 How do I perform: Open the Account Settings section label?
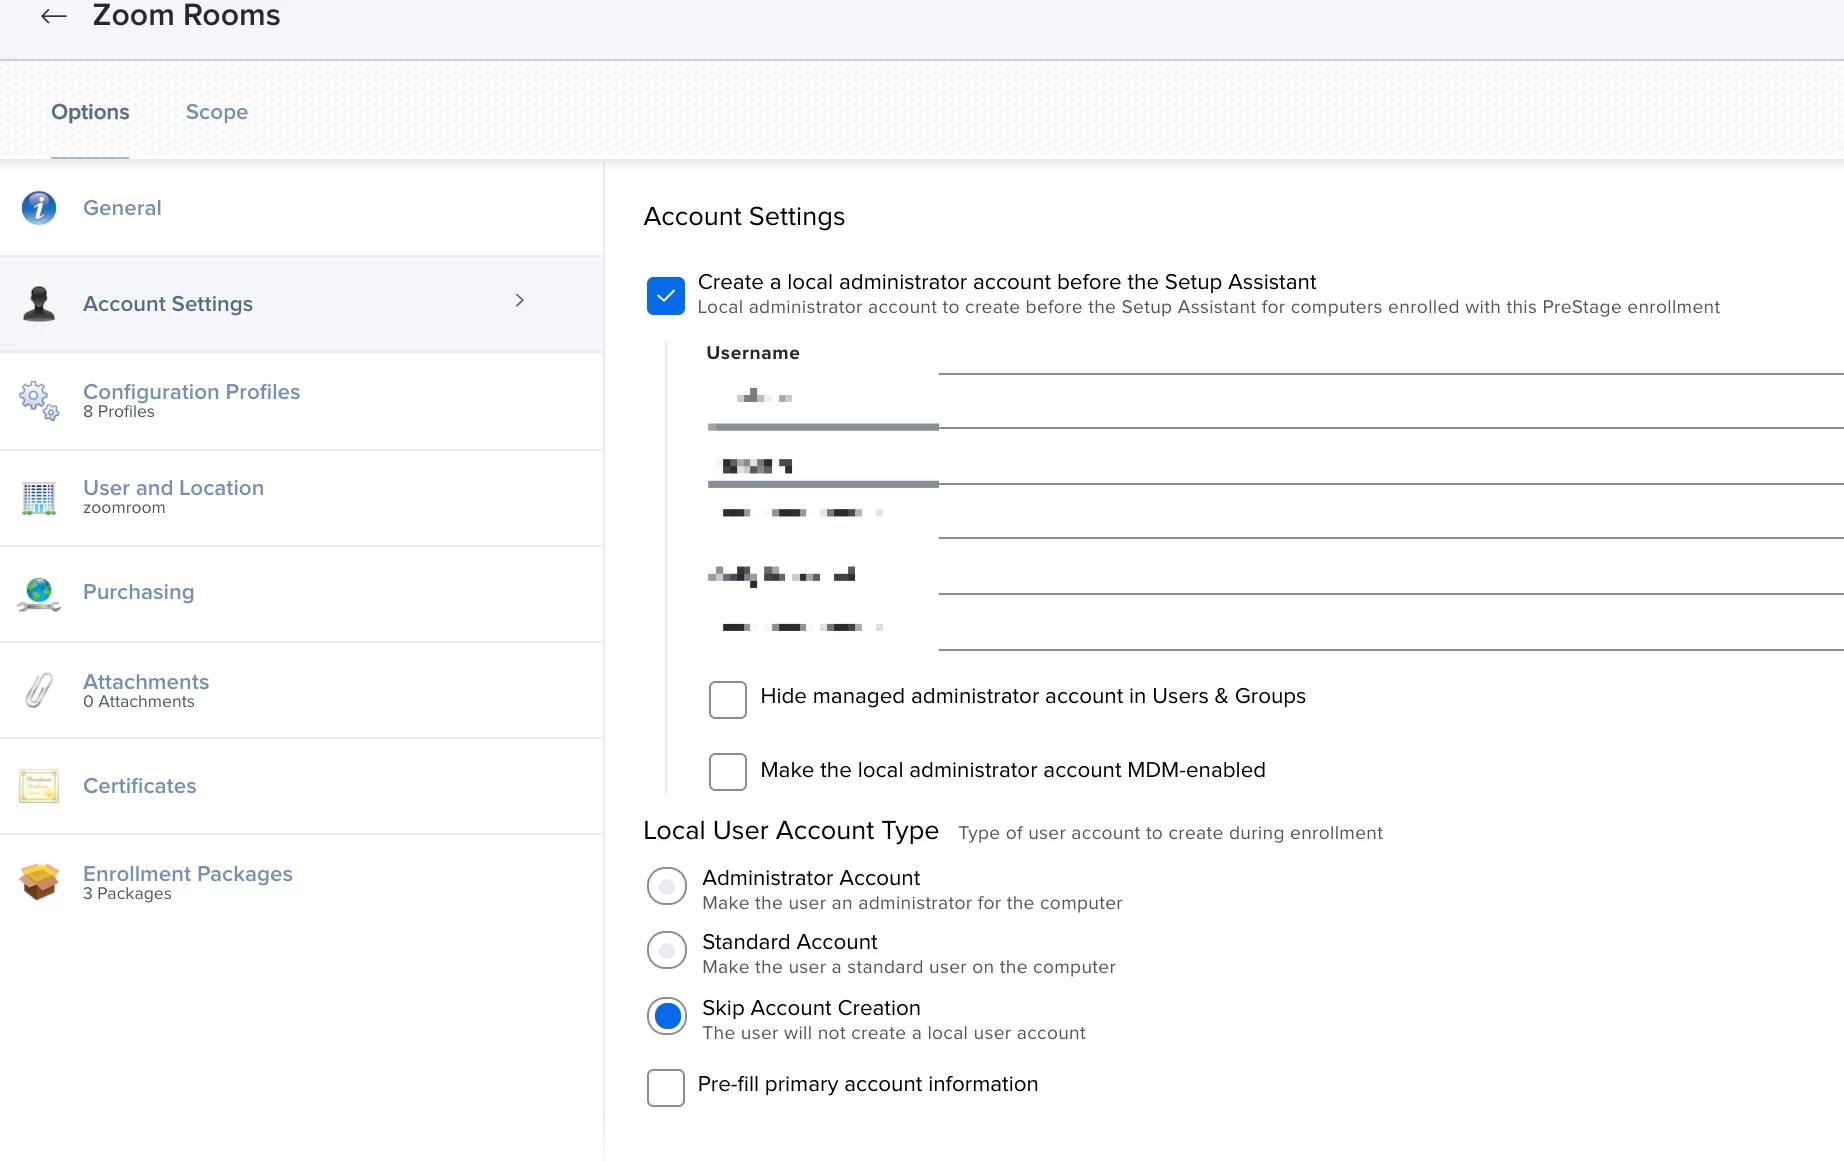click(168, 304)
